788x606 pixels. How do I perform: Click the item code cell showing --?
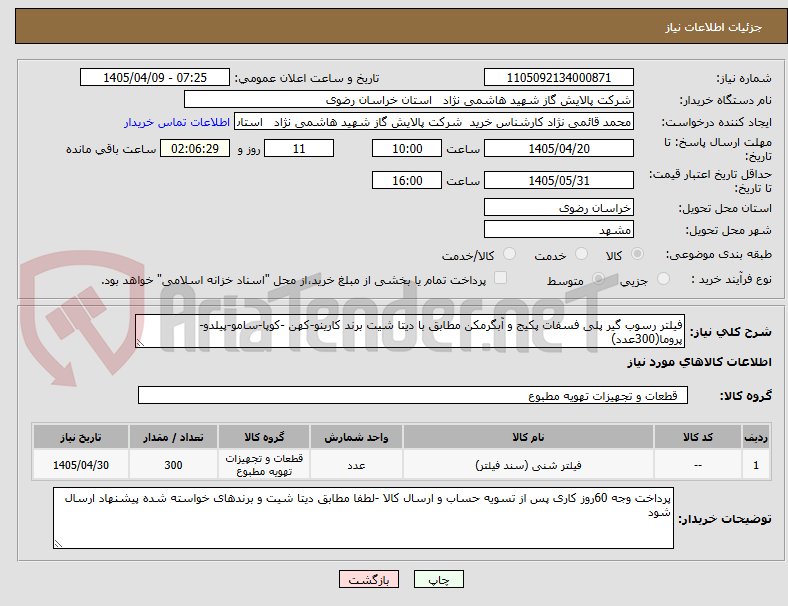(698, 465)
